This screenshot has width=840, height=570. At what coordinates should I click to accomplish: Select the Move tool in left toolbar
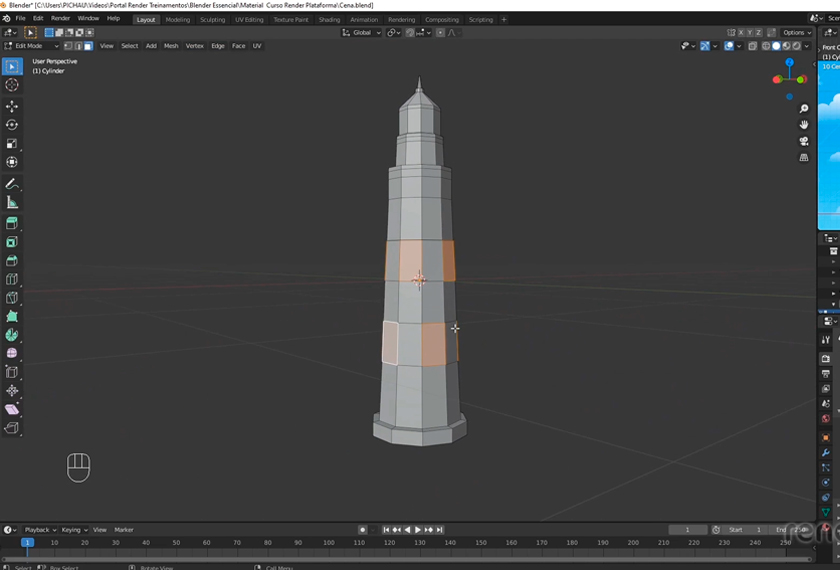(12, 106)
